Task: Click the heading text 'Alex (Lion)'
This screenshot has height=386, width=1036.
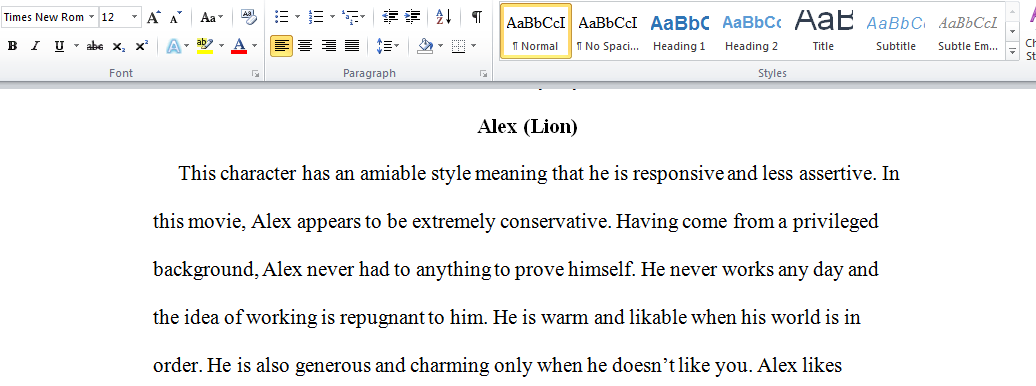Action: coord(527,127)
